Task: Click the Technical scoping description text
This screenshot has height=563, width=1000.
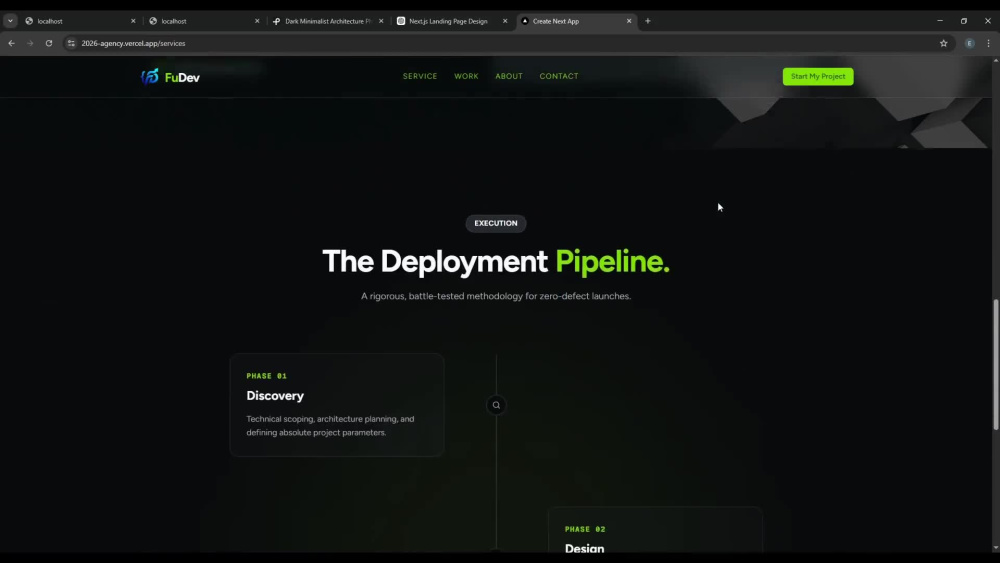Action: click(330, 426)
